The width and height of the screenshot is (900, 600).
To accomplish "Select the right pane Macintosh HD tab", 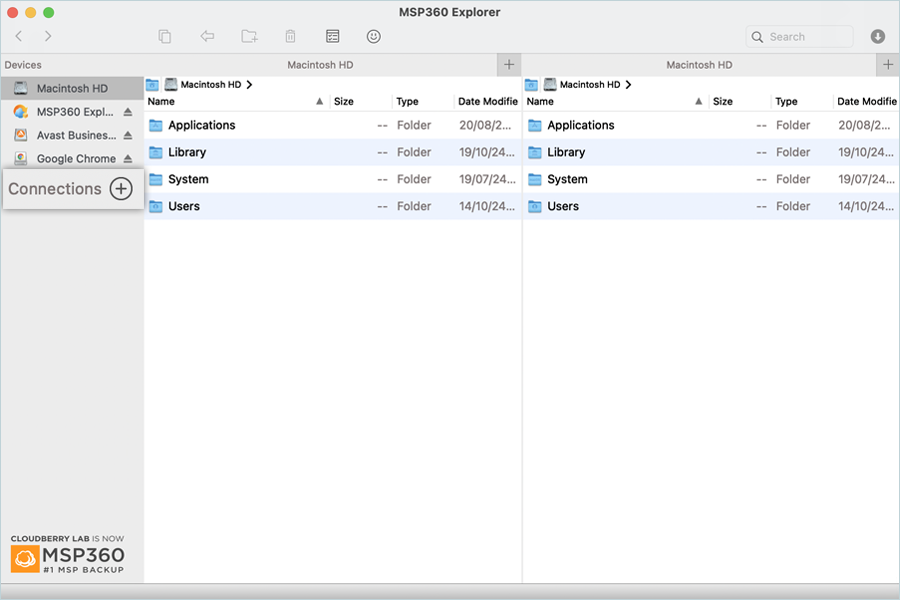I will (699, 65).
